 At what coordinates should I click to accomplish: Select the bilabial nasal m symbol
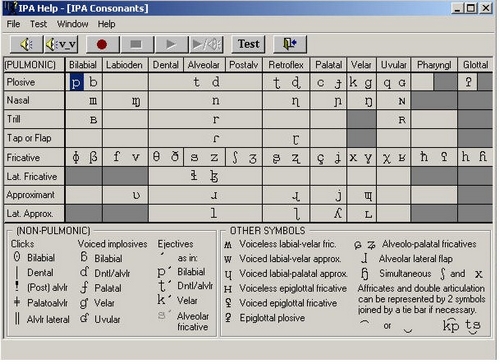click(x=93, y=101)
